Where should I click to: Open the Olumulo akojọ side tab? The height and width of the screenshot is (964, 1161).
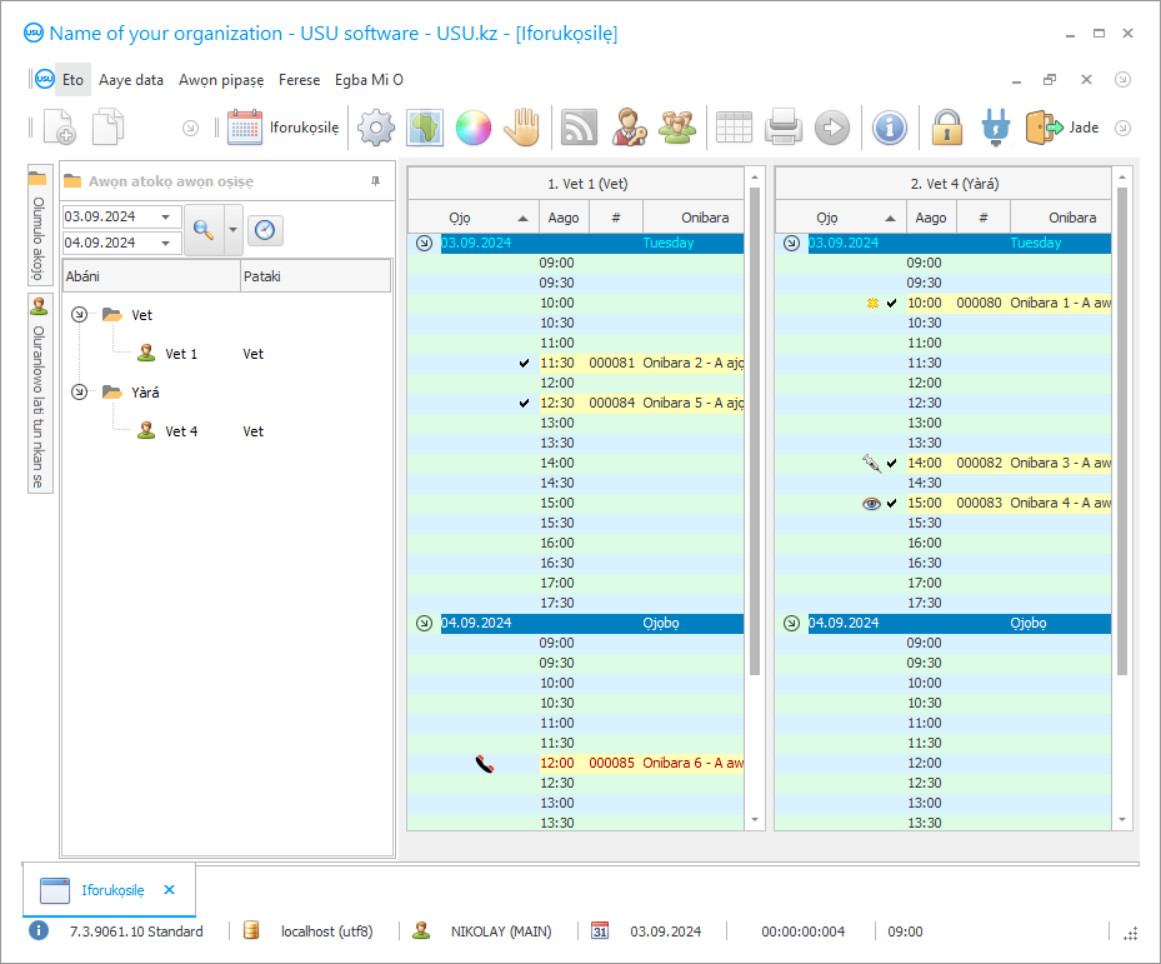click(x=39, y=225)
